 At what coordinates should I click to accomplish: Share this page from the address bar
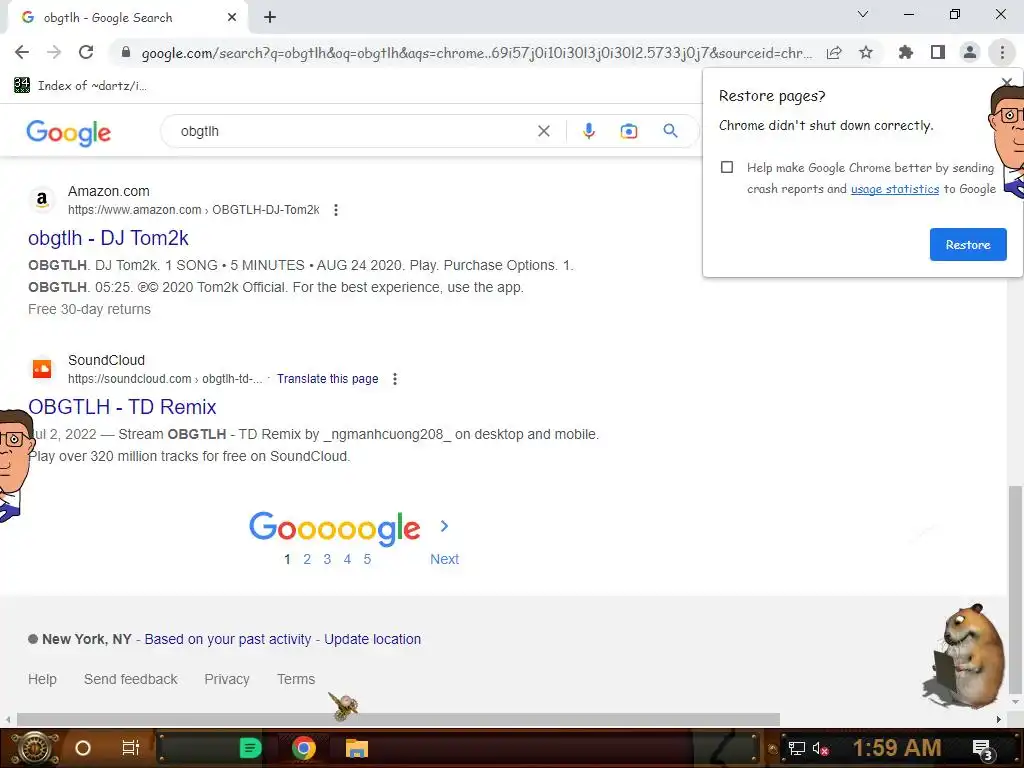[x=834, y=53]
